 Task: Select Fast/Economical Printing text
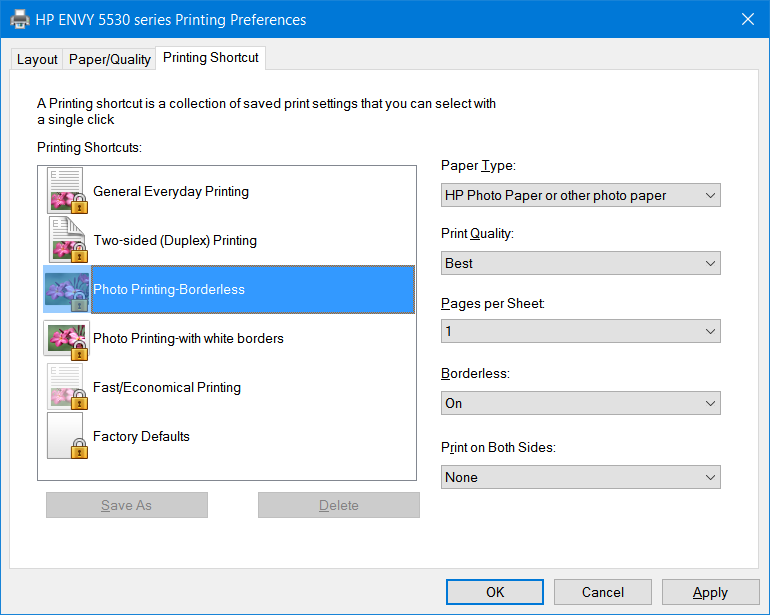tap(167, 387)
